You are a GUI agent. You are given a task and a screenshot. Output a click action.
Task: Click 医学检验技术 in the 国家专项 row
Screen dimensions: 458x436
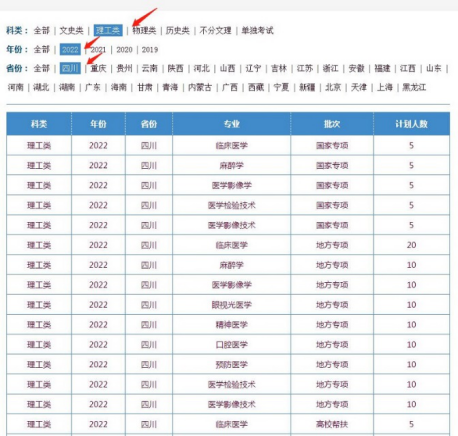[232, 205]
